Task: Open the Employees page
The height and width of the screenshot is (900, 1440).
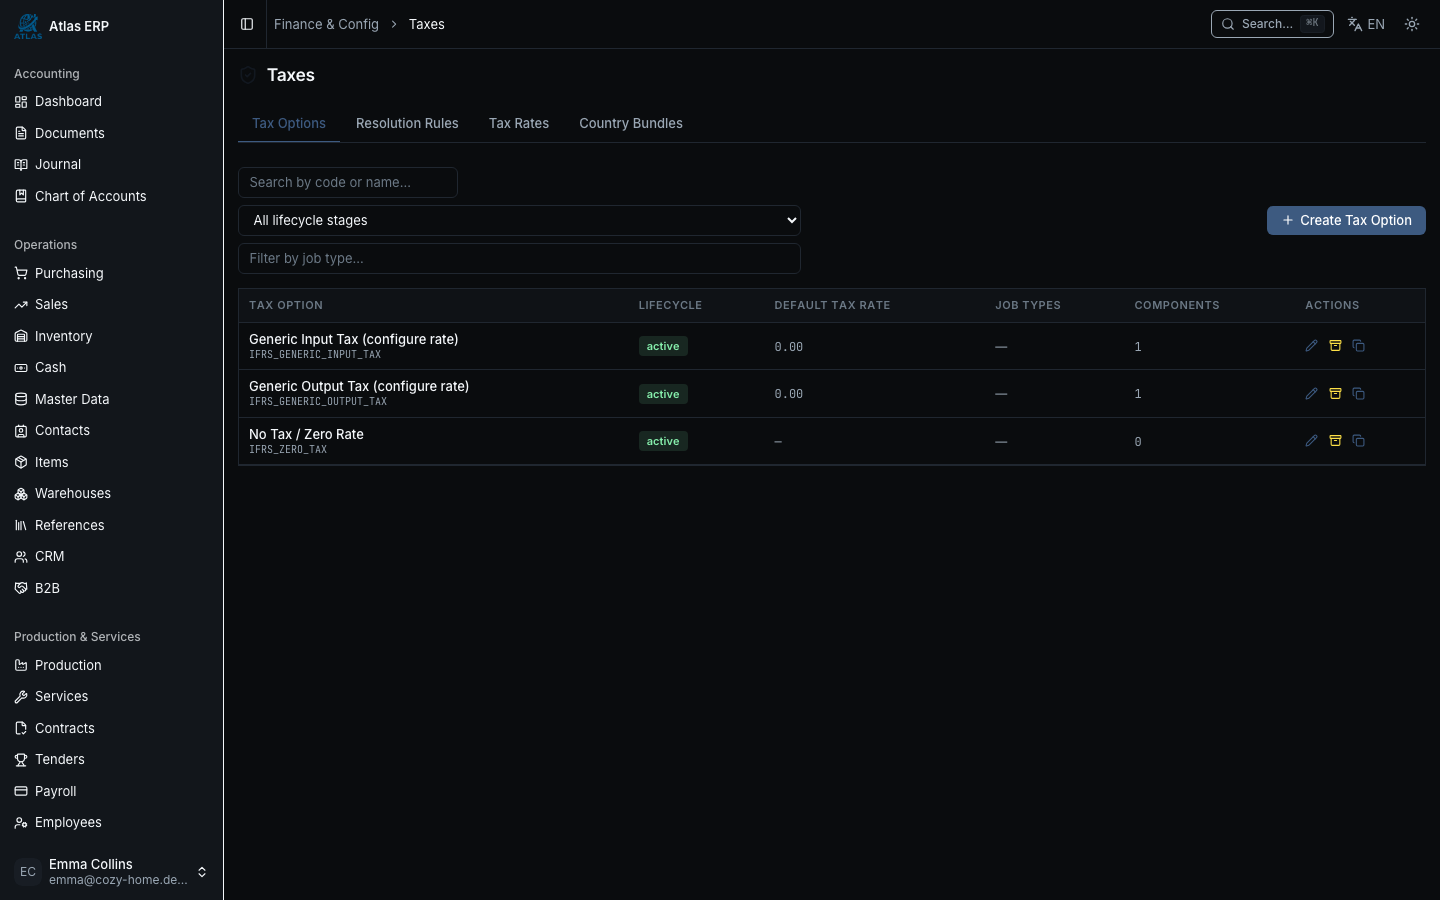Action: (111, 823)
